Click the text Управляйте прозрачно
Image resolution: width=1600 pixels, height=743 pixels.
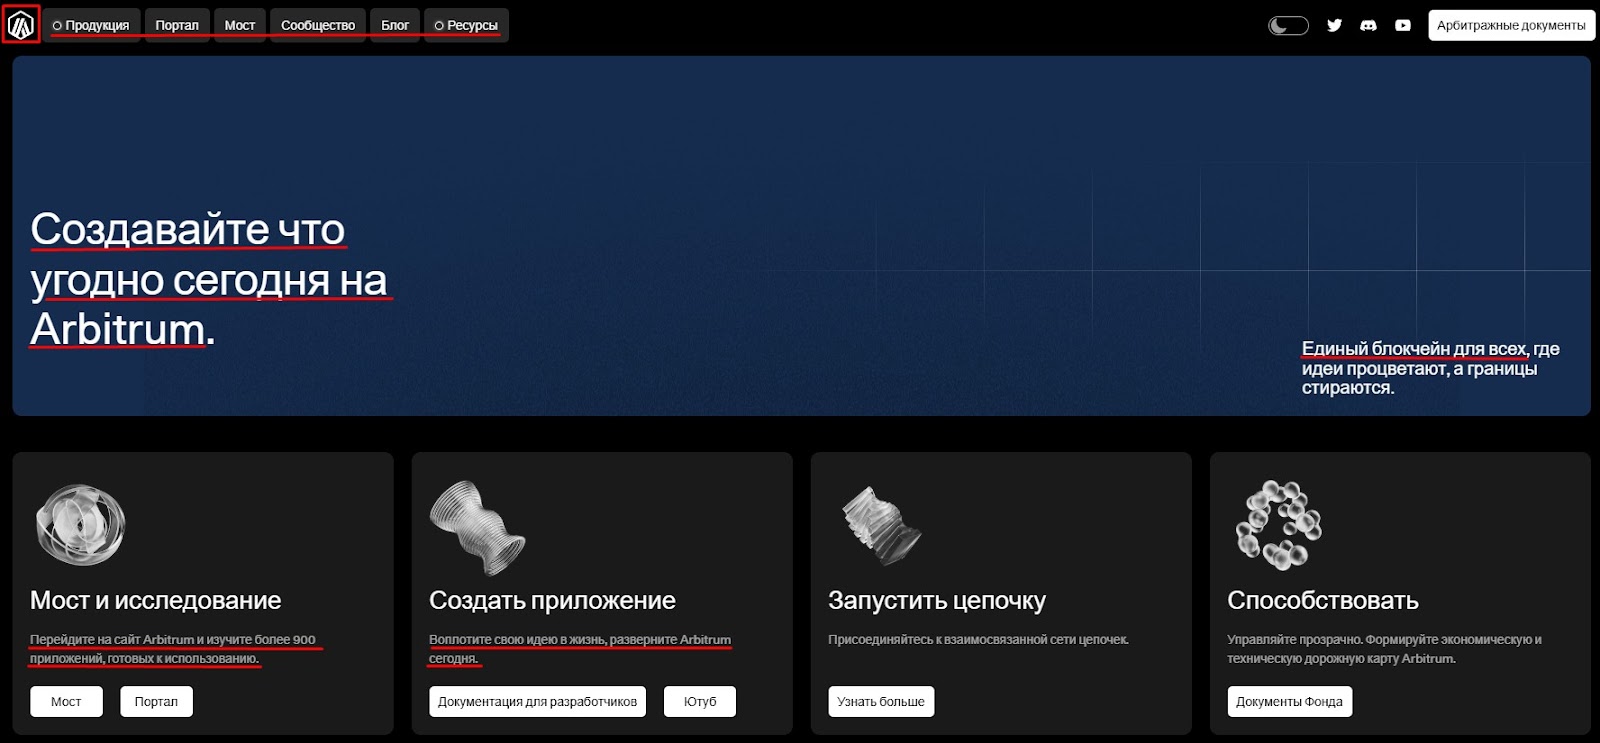click(x=1294, y=640)
